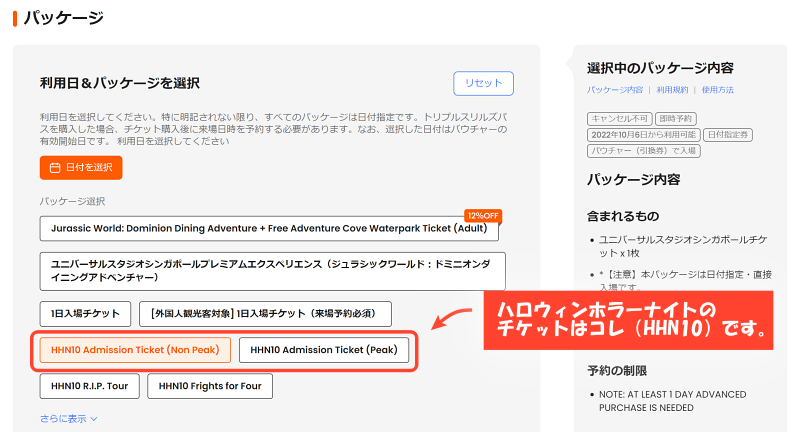Screen dimensions: 800x432
Task: Select Jurassic World Dominion Dining Adventure package
Action: [x=269, y=228]
